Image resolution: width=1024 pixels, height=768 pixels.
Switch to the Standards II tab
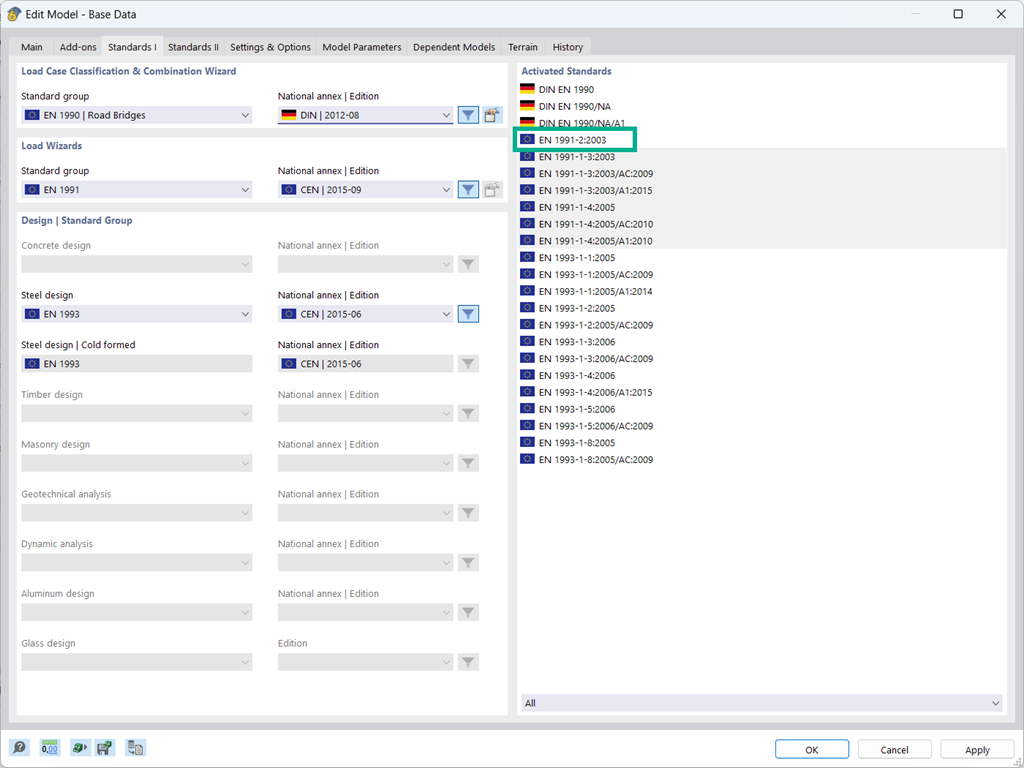(x=193, y=47)
